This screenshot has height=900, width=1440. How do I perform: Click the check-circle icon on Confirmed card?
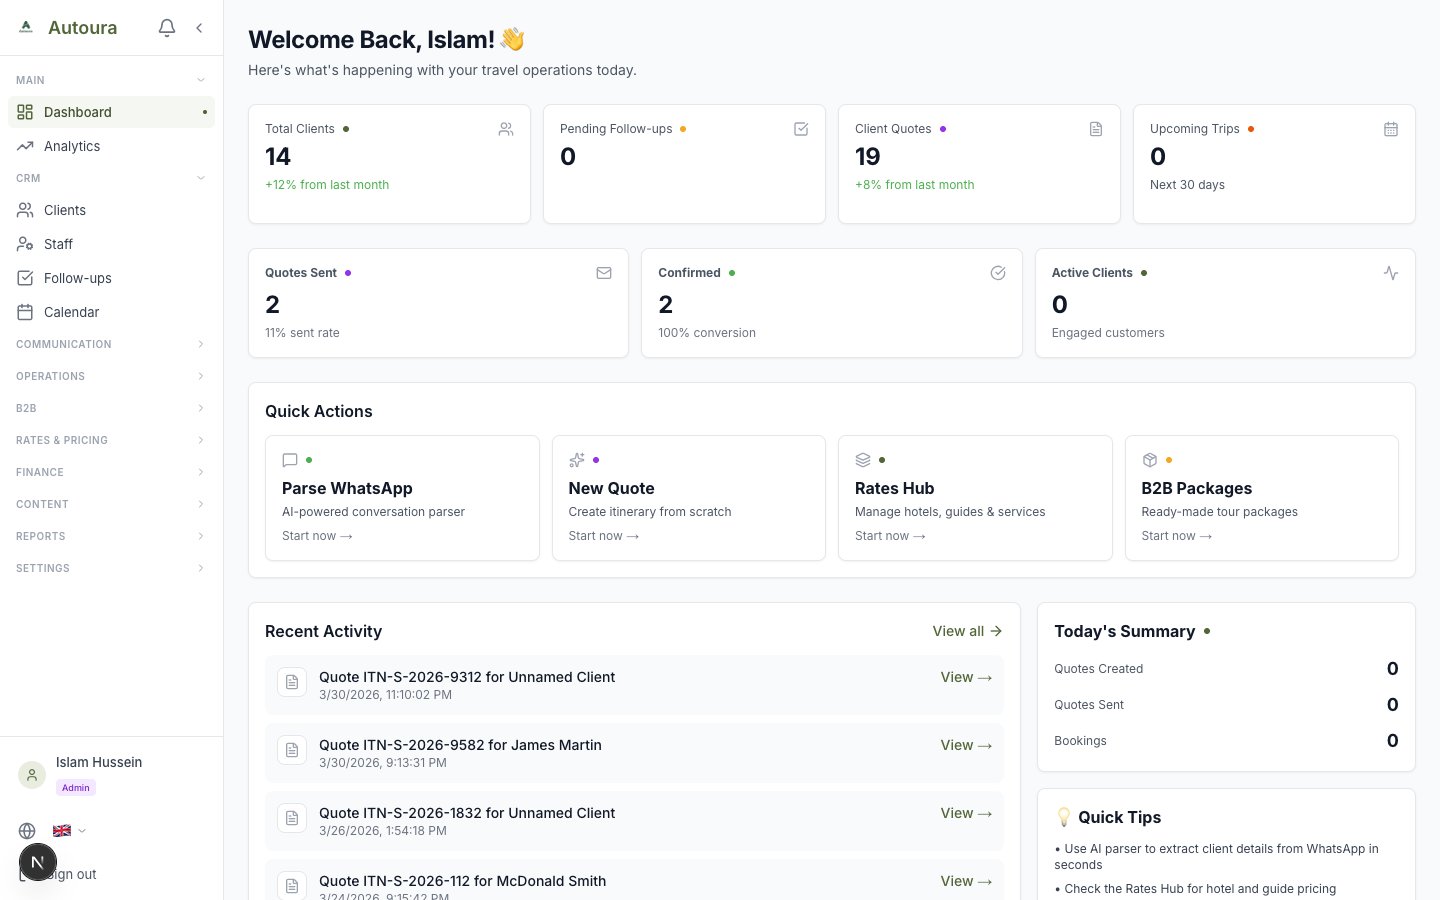(998, 273)
